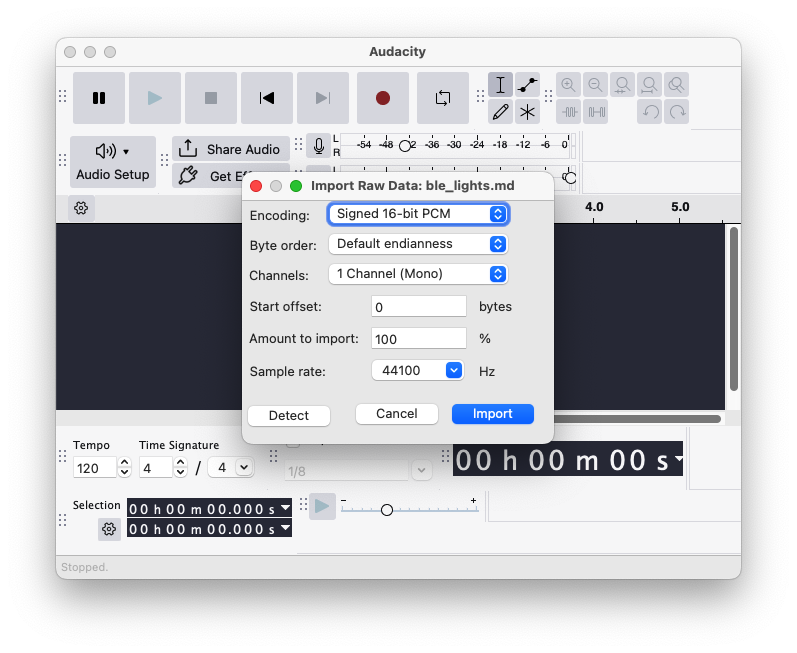Click the Import button
This screenshot has width=797, height=653.
(492, 414)
